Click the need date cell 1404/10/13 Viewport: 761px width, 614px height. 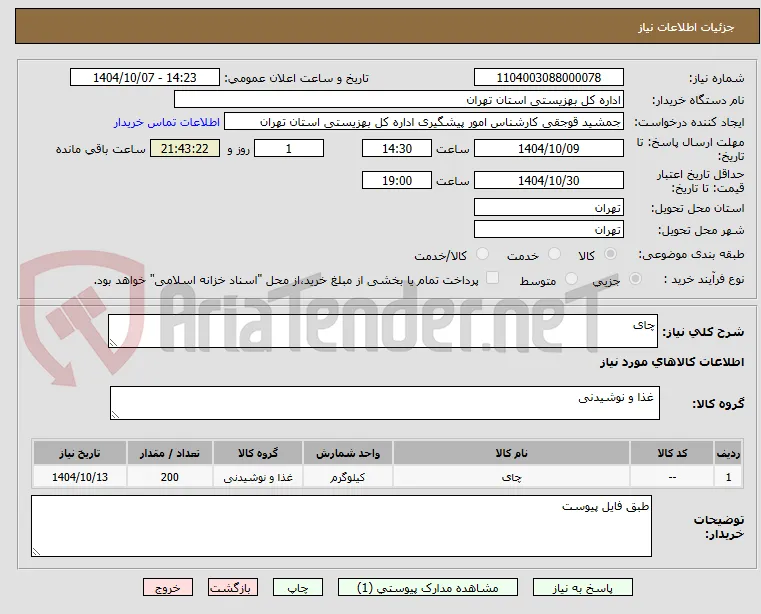[x=80, y=477]
